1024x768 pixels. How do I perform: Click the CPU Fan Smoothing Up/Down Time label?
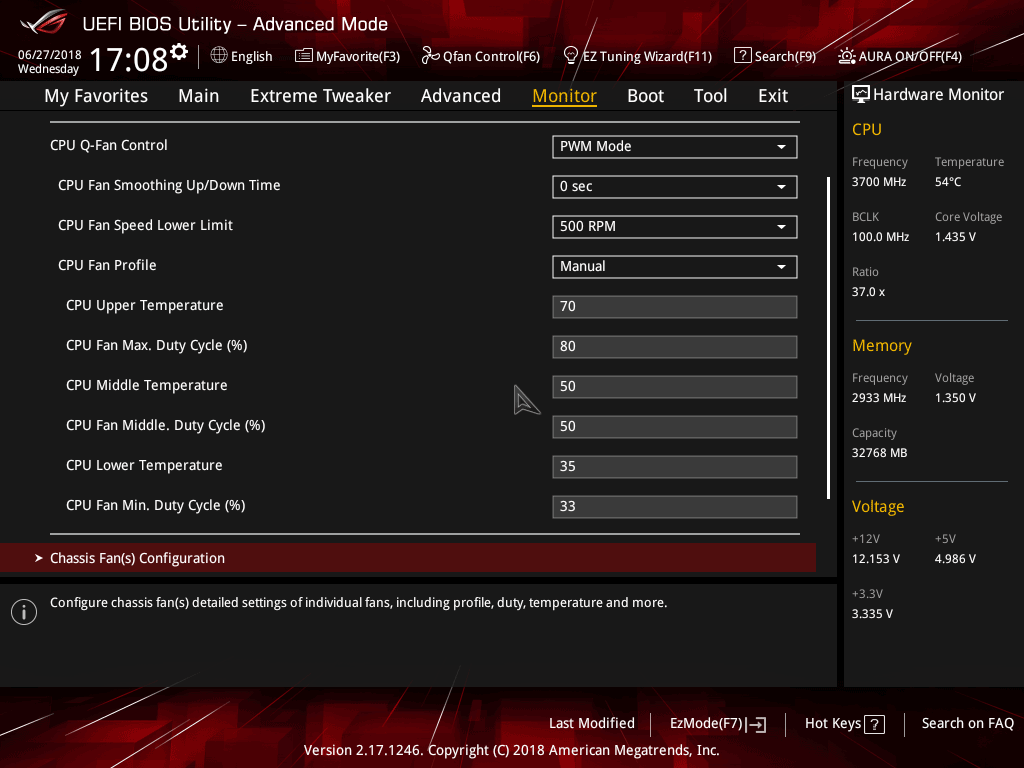[x=169, y=185]
